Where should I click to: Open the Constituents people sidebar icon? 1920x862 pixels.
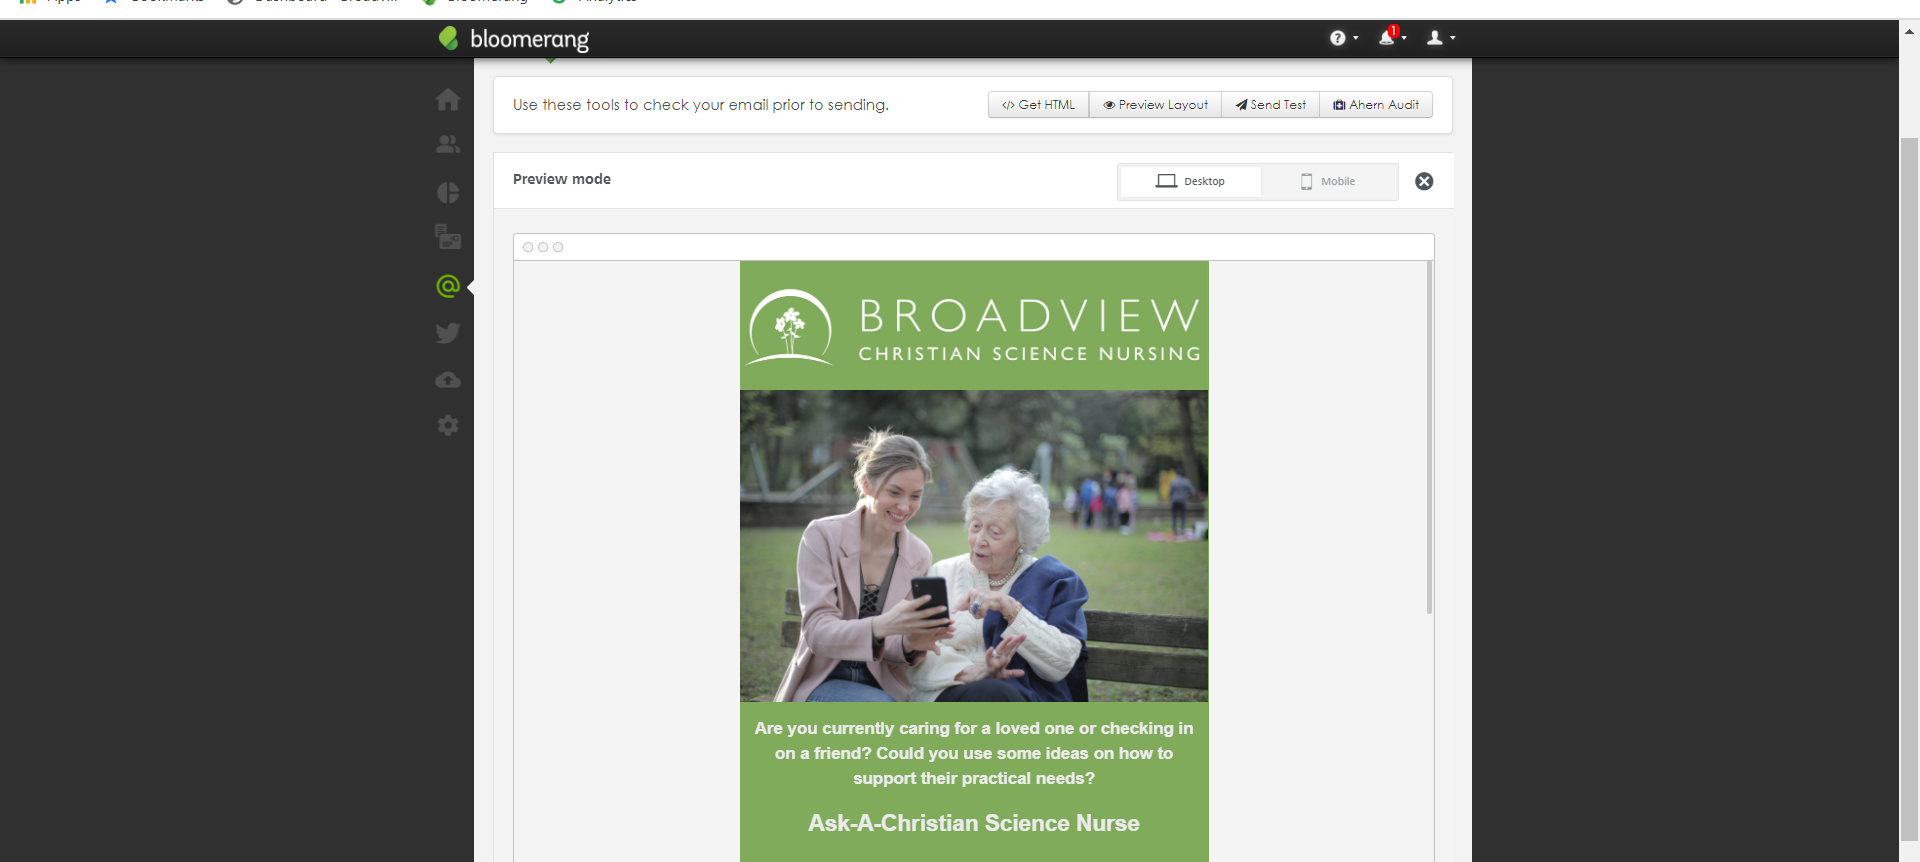coord(448,145)
